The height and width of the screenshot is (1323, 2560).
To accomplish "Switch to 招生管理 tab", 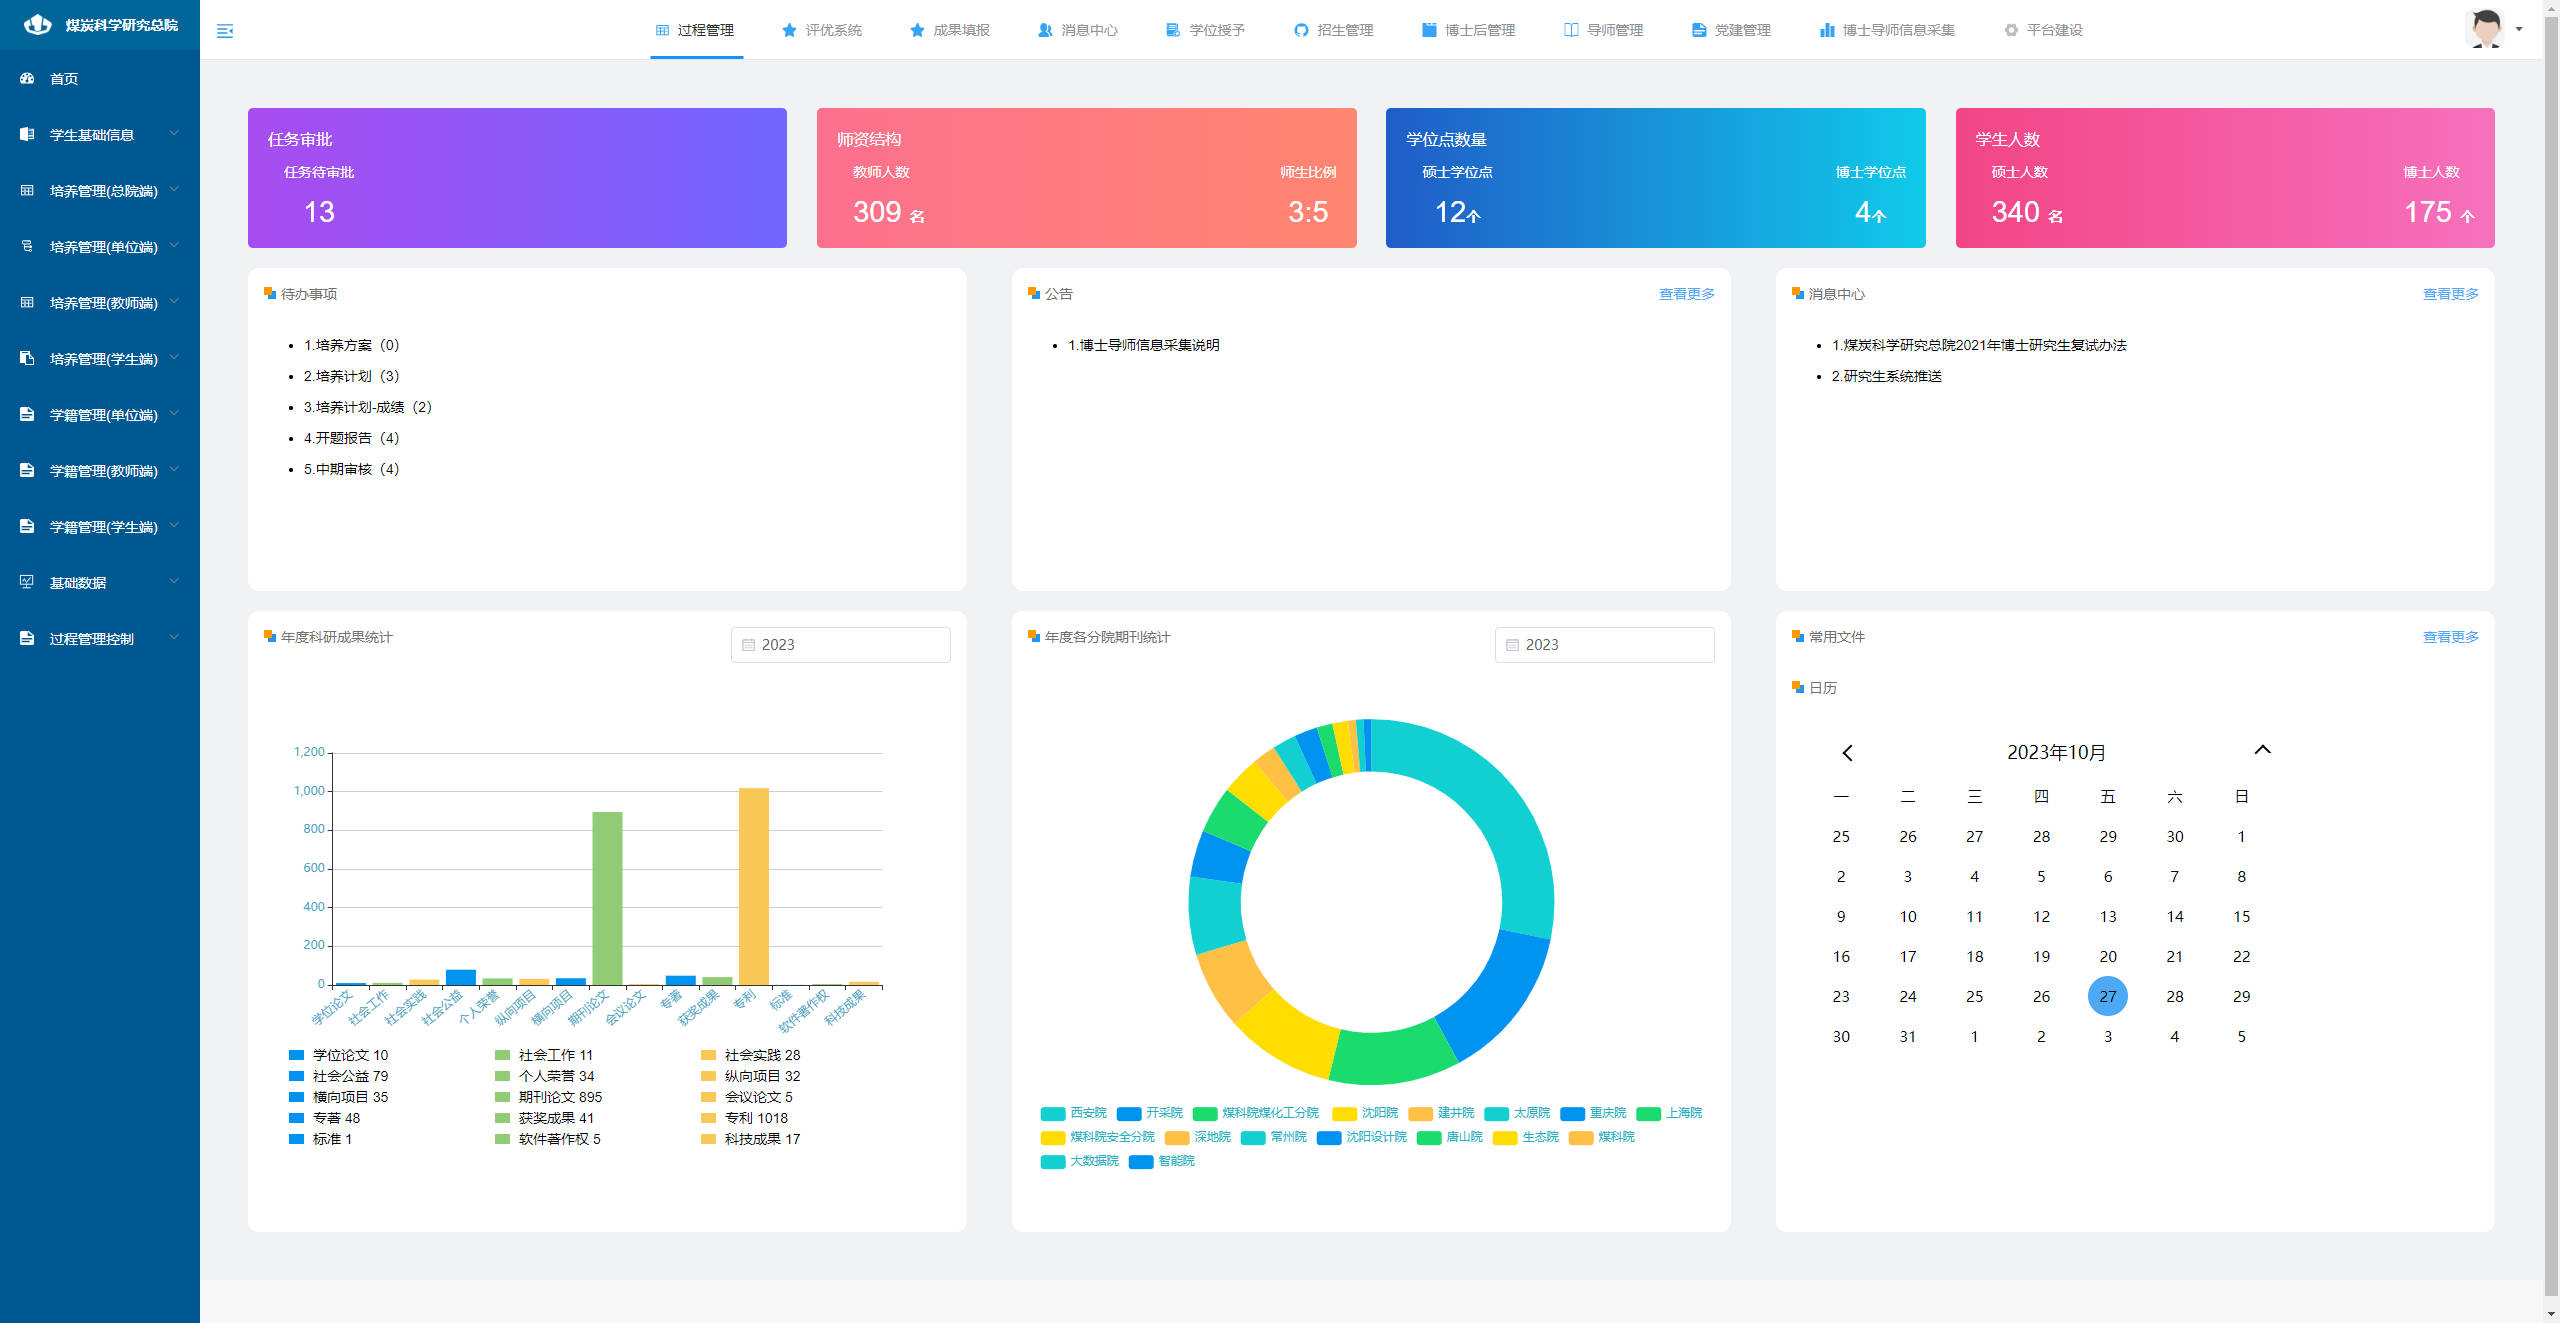I will [x=1334, y=30].
